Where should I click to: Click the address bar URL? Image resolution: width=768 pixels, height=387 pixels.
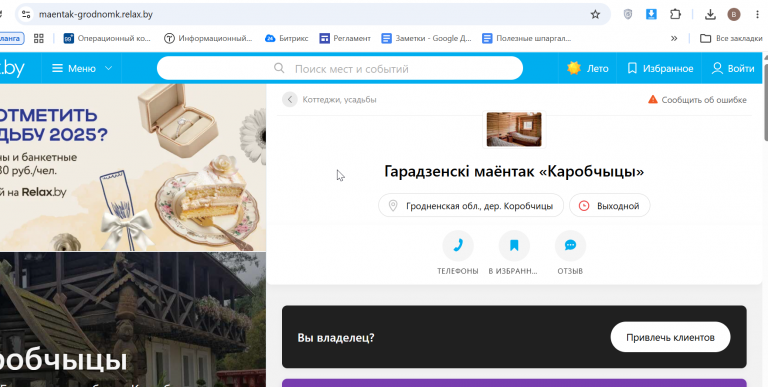(96, 14)
